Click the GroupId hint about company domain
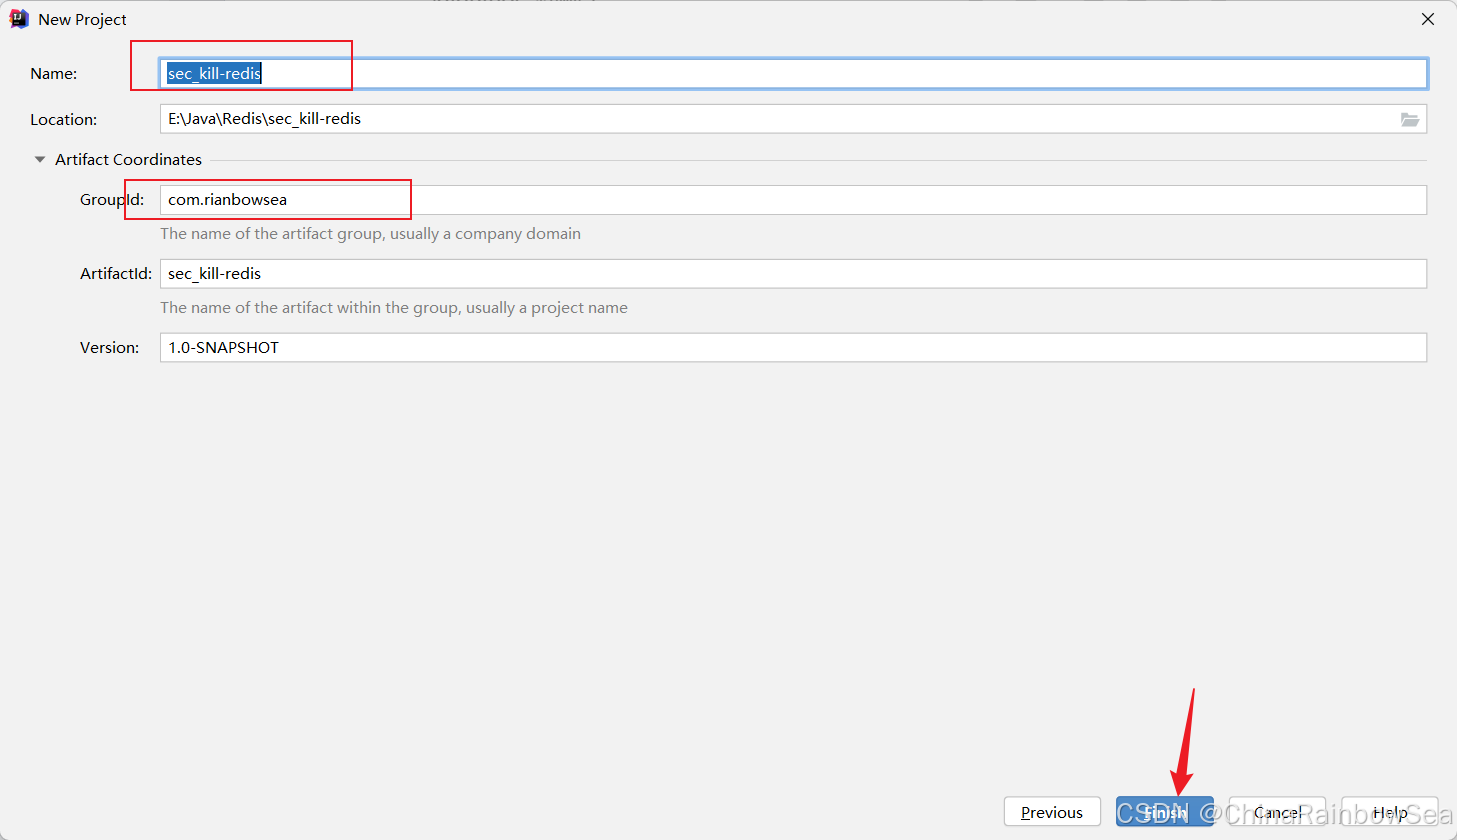The image size is (1457, 840). 370,234
